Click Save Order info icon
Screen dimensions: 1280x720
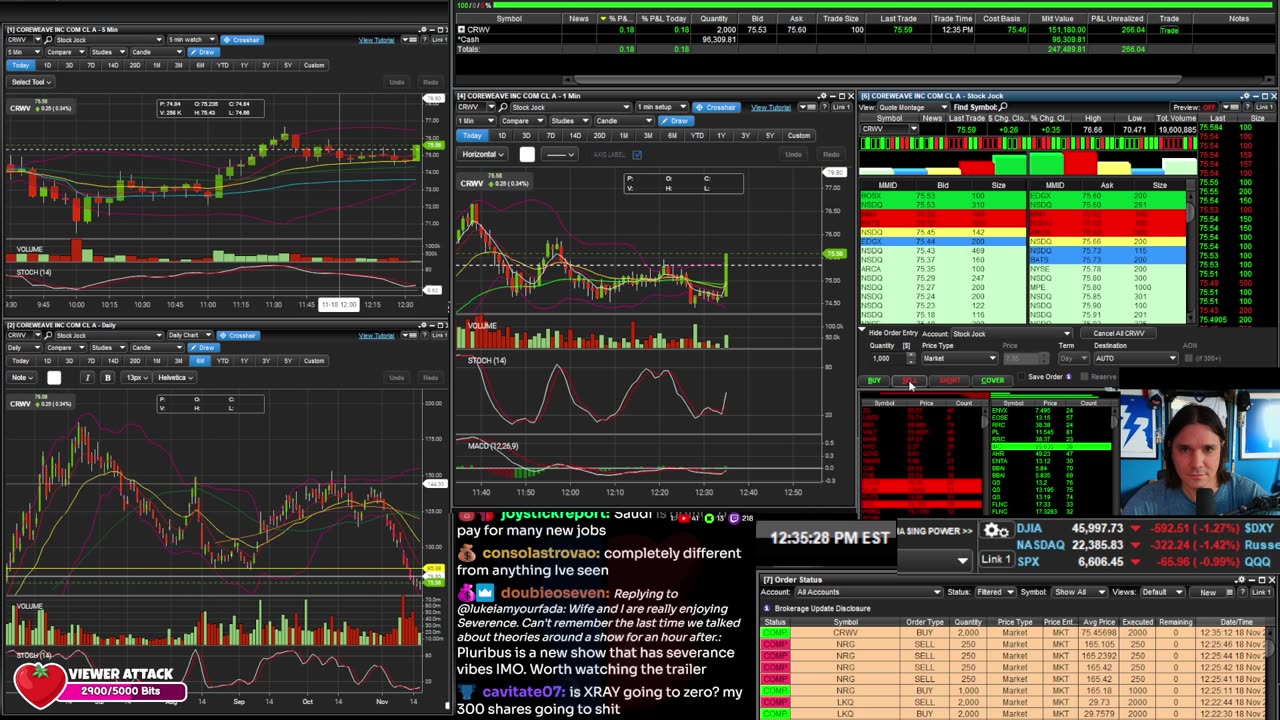click(1068, 377)
